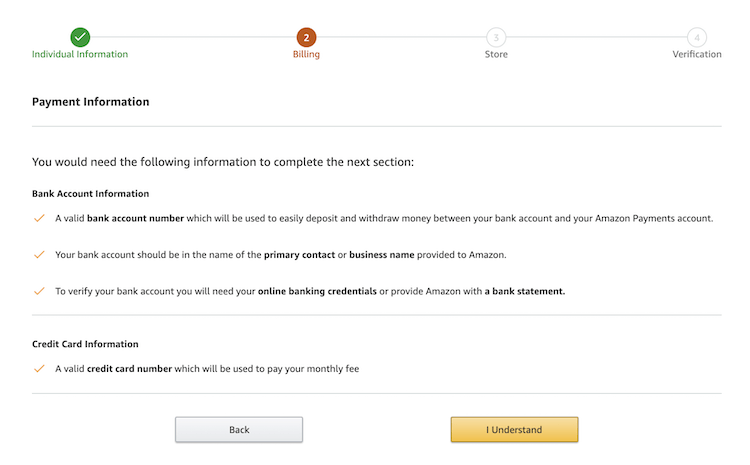The image size is (750, 465).
Task: Click checkmark beside bank account number line
Action: [x=39, y=218]
